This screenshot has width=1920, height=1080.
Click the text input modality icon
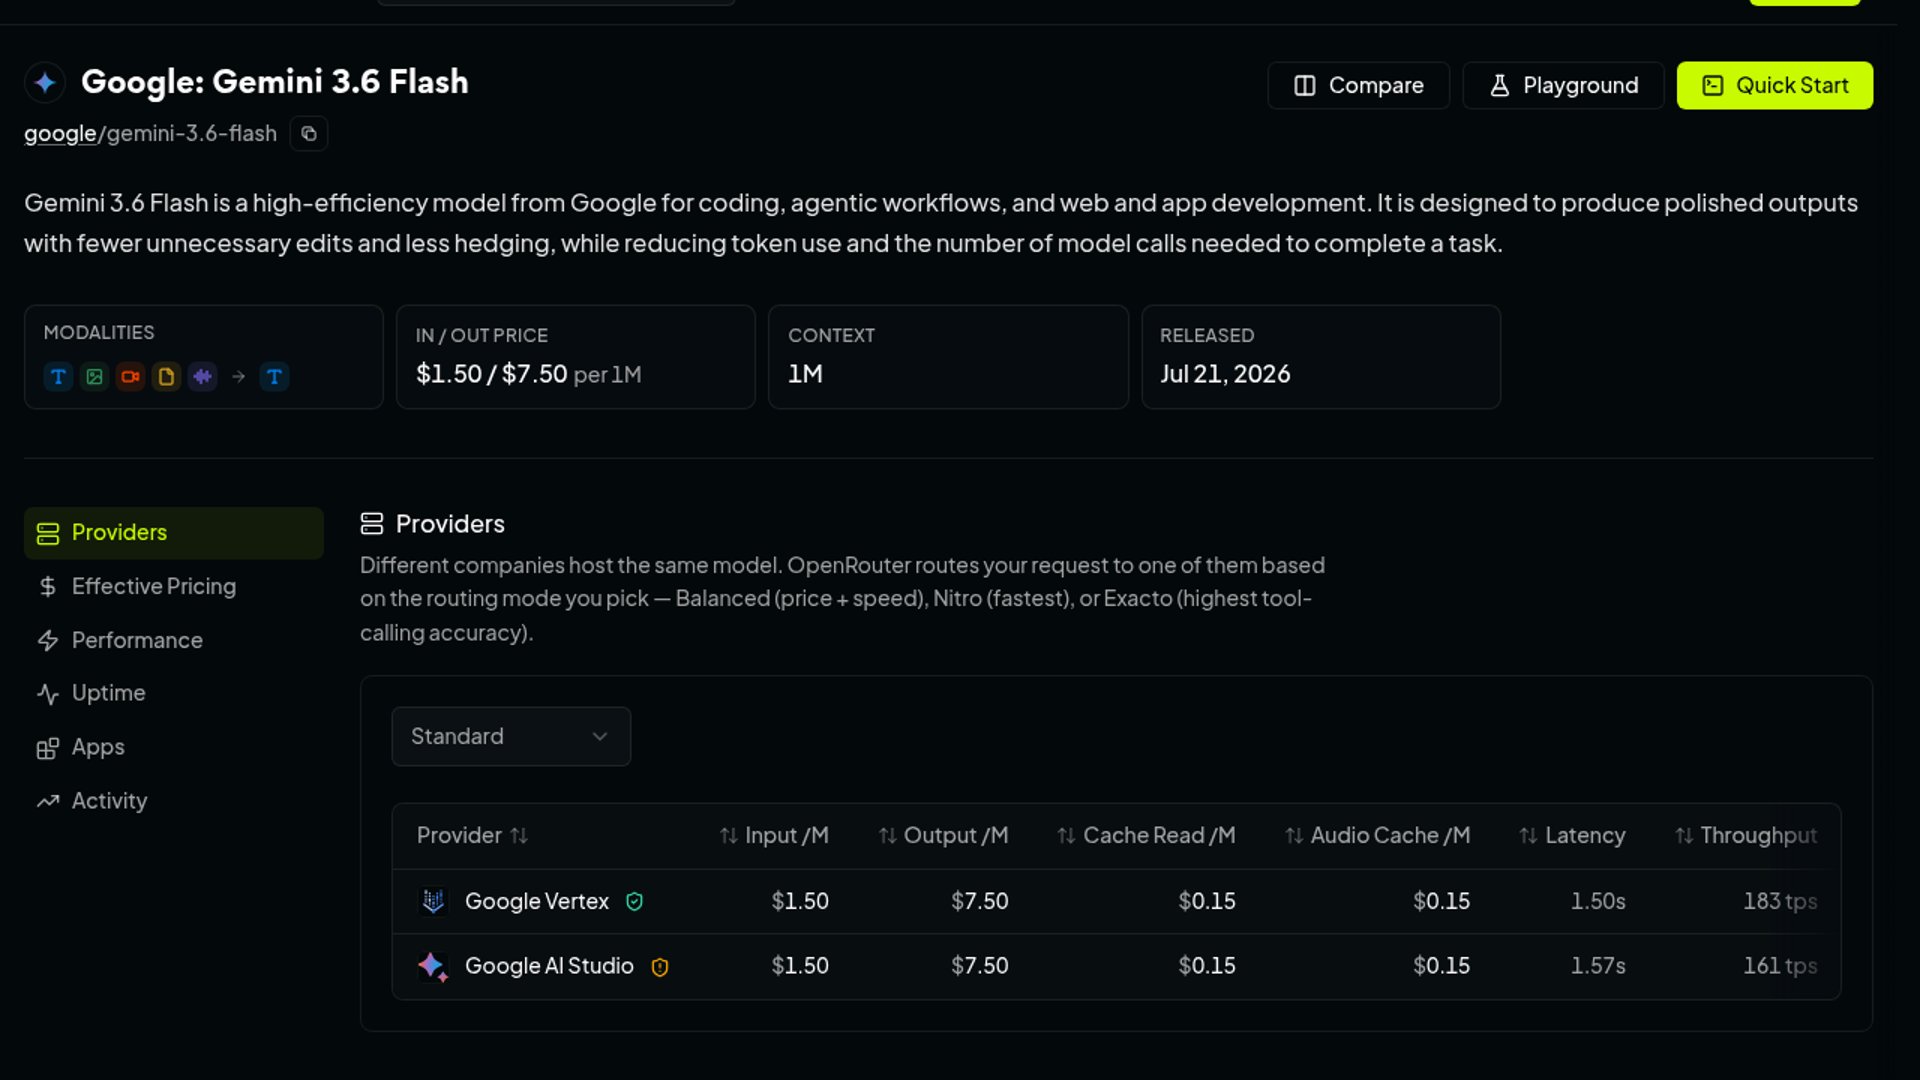coord(58,377)
